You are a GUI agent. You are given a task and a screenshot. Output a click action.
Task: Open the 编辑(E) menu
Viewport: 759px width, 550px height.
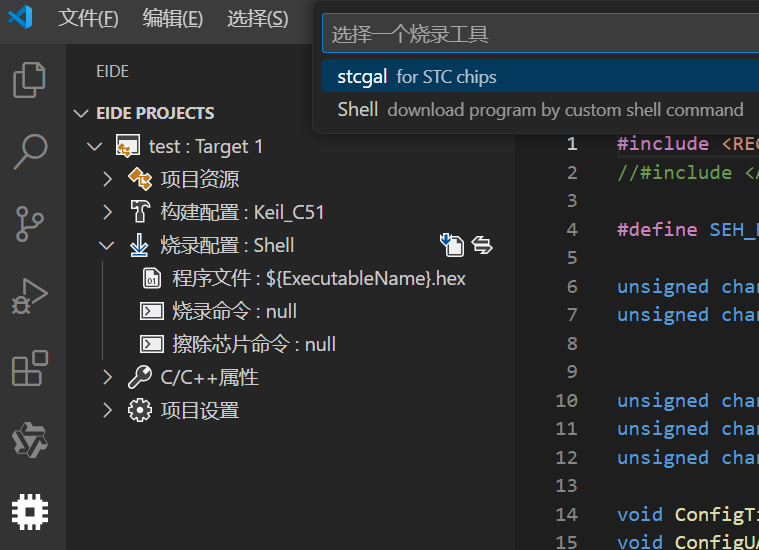point(173,19)
